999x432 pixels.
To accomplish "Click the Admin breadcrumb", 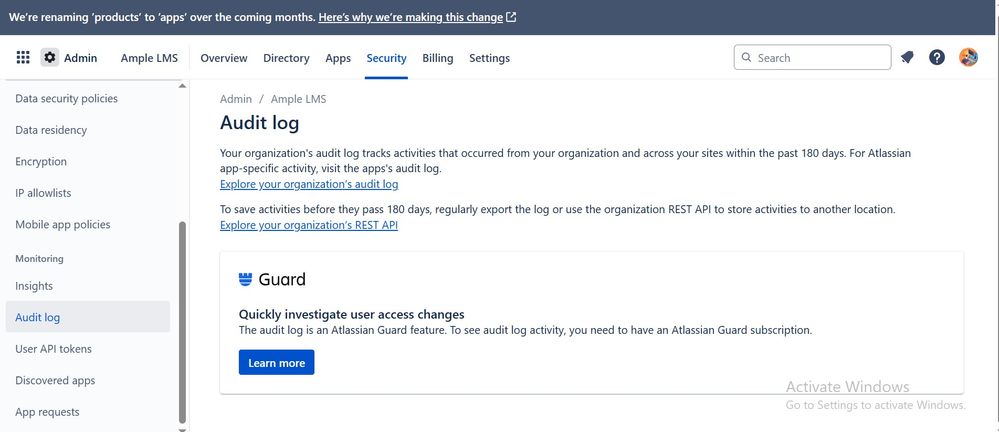I will 236,99.
